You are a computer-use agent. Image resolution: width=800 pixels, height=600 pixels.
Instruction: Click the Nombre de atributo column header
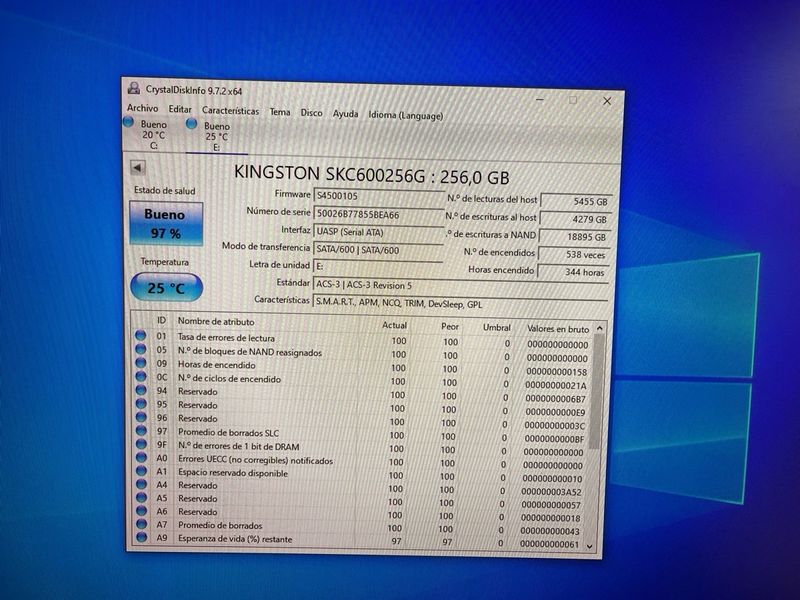point(216,321)
